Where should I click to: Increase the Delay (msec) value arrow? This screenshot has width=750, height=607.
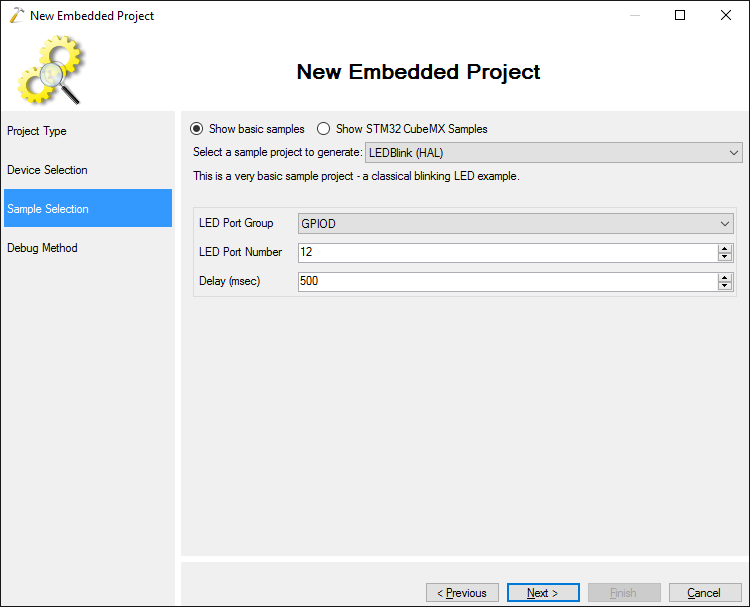pos(725,277)
